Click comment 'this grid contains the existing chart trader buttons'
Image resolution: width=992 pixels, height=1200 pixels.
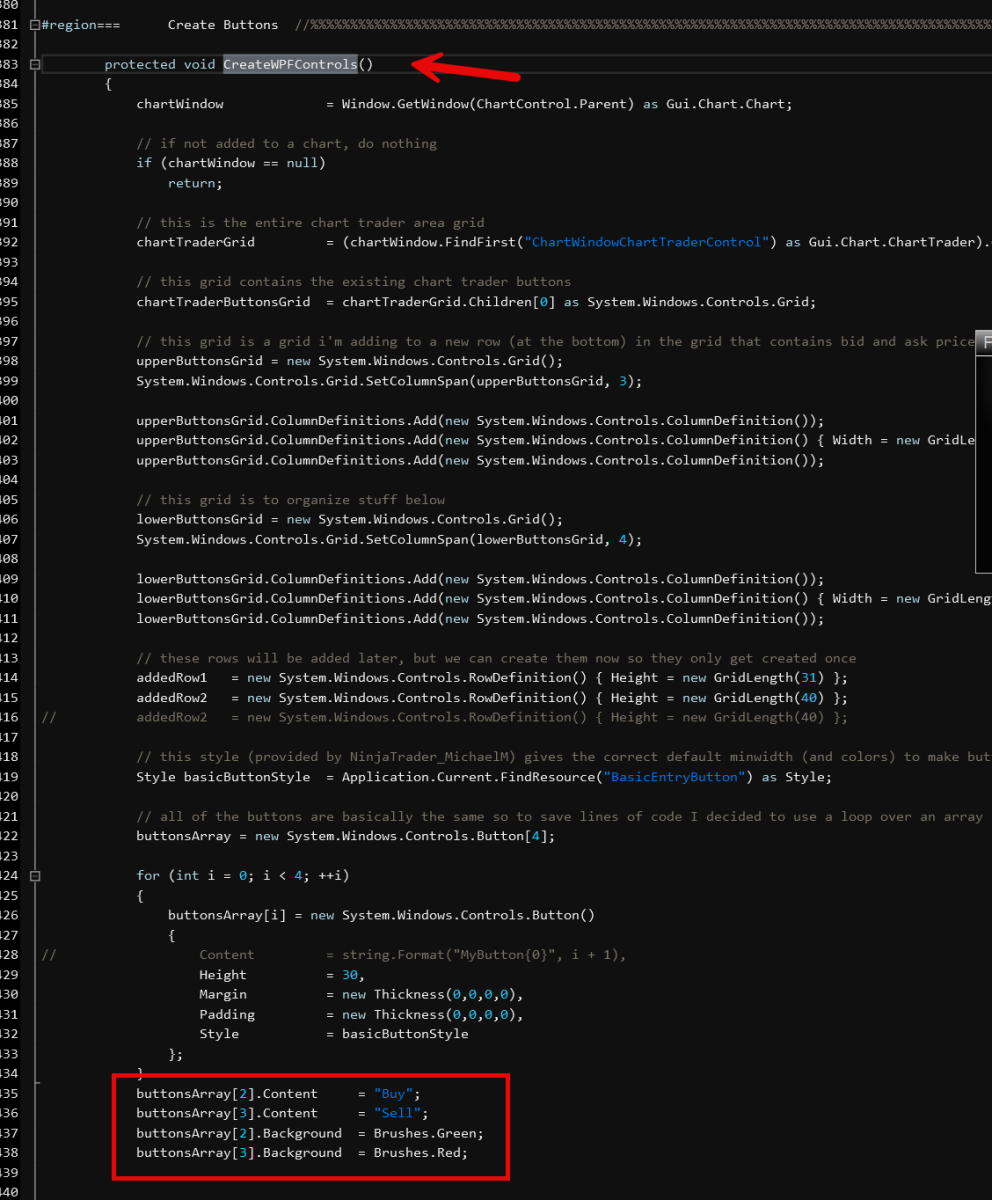[x=353, y=282]
